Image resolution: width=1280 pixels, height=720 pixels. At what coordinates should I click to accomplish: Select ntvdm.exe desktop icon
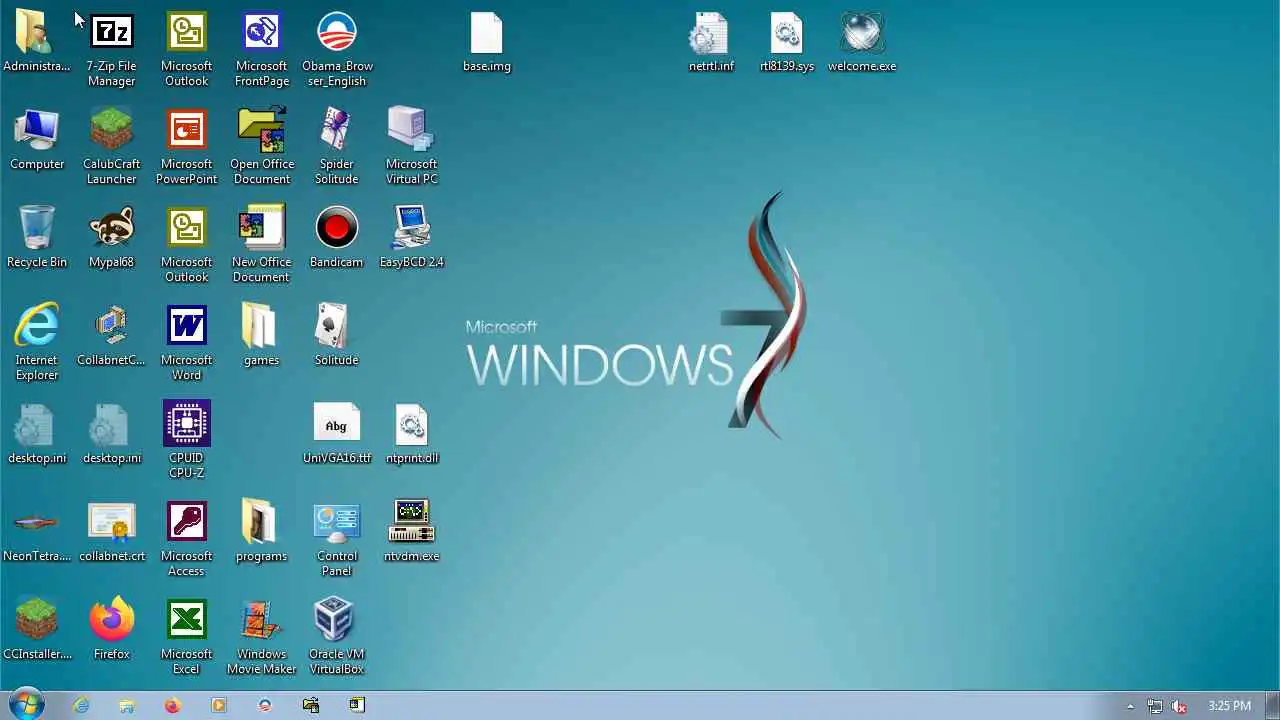coord(411,532)
